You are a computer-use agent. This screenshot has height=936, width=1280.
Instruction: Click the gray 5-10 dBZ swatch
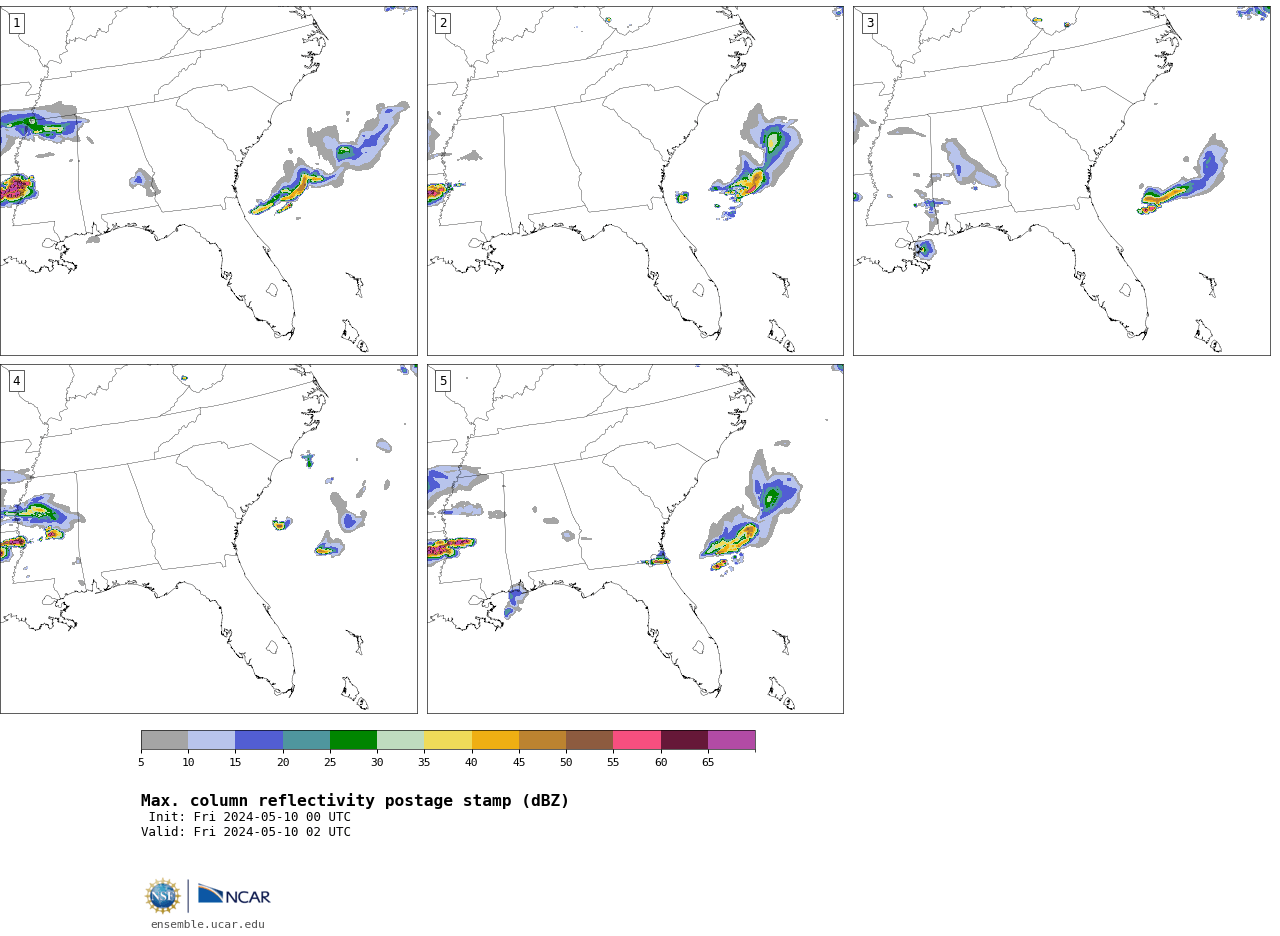[x=164, y=740]
